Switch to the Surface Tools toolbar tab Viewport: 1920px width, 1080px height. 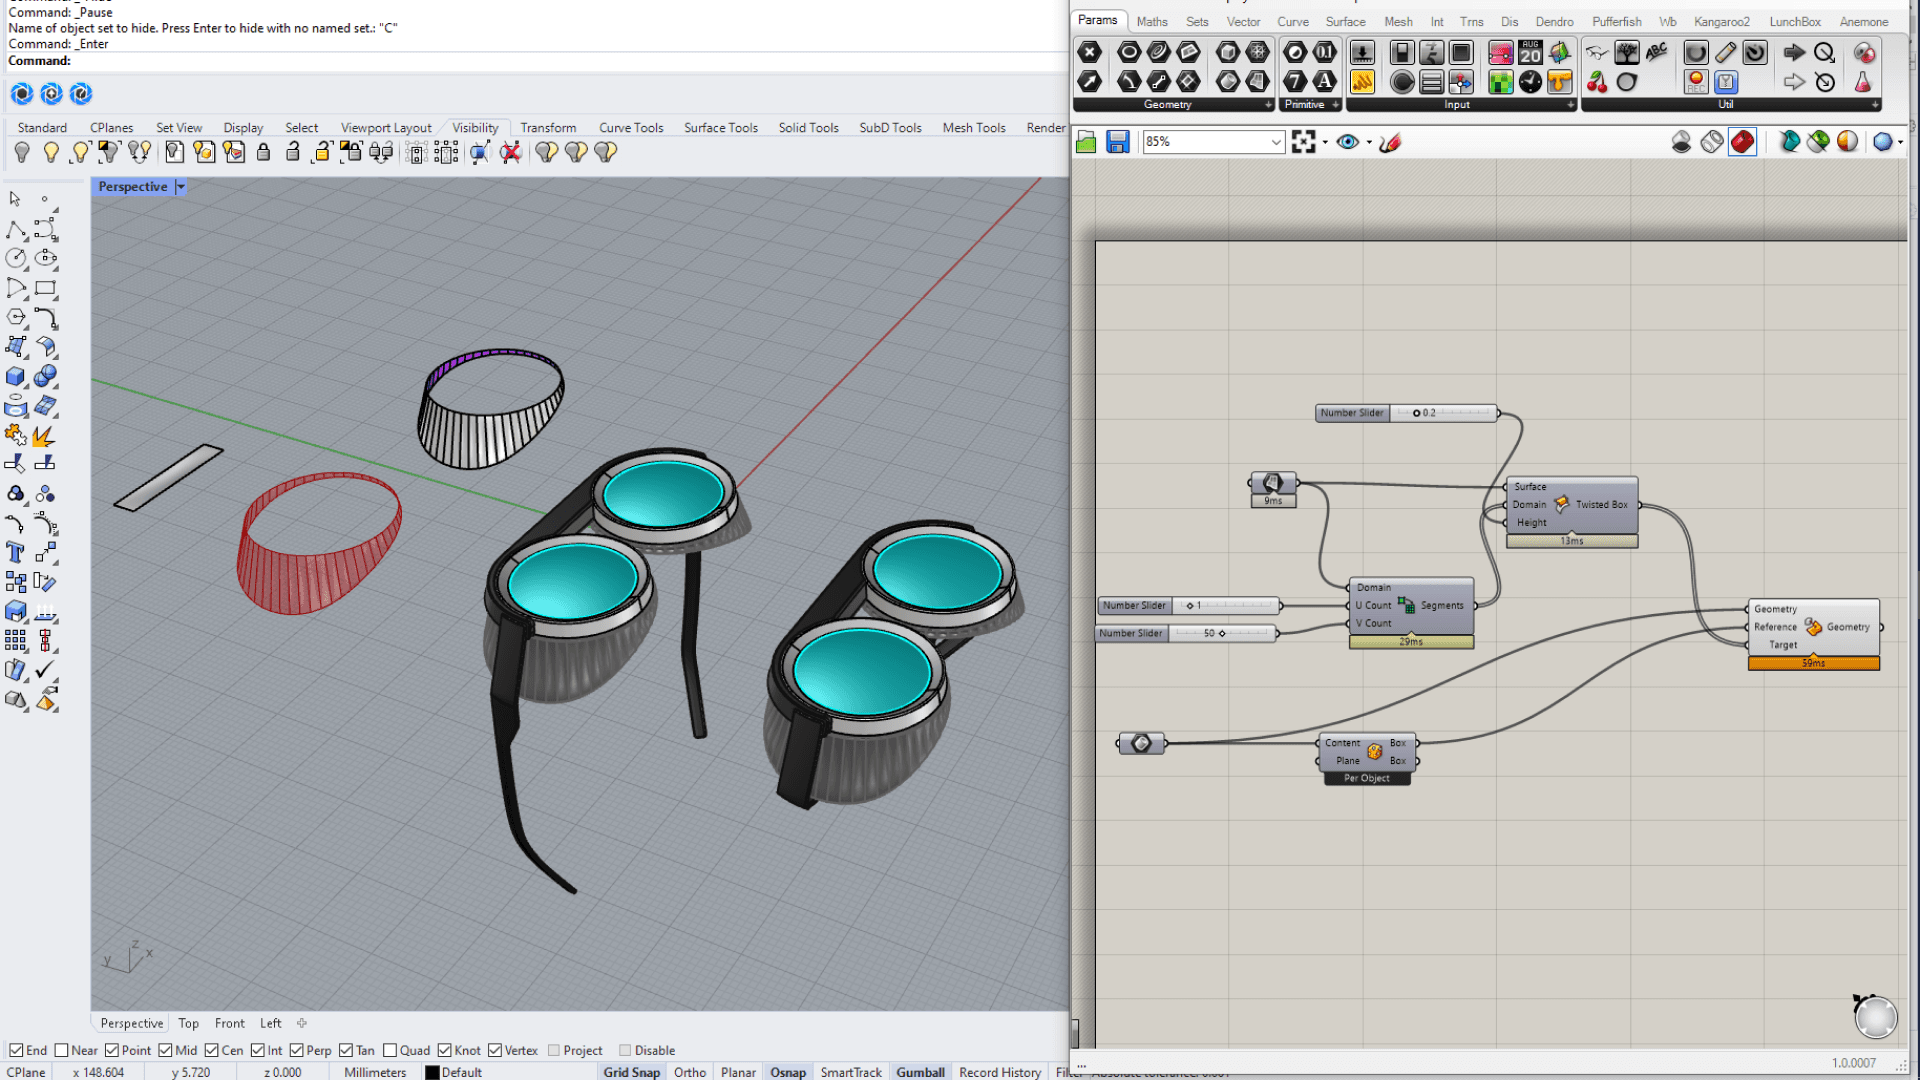[x=720, y=128]
